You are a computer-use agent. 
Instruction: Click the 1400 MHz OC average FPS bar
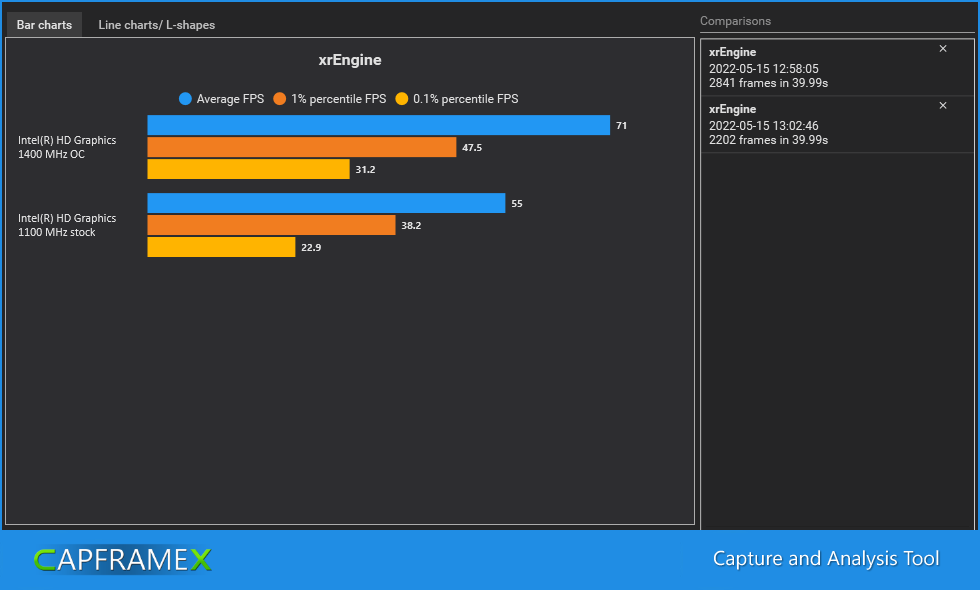[x=379, y=125]
